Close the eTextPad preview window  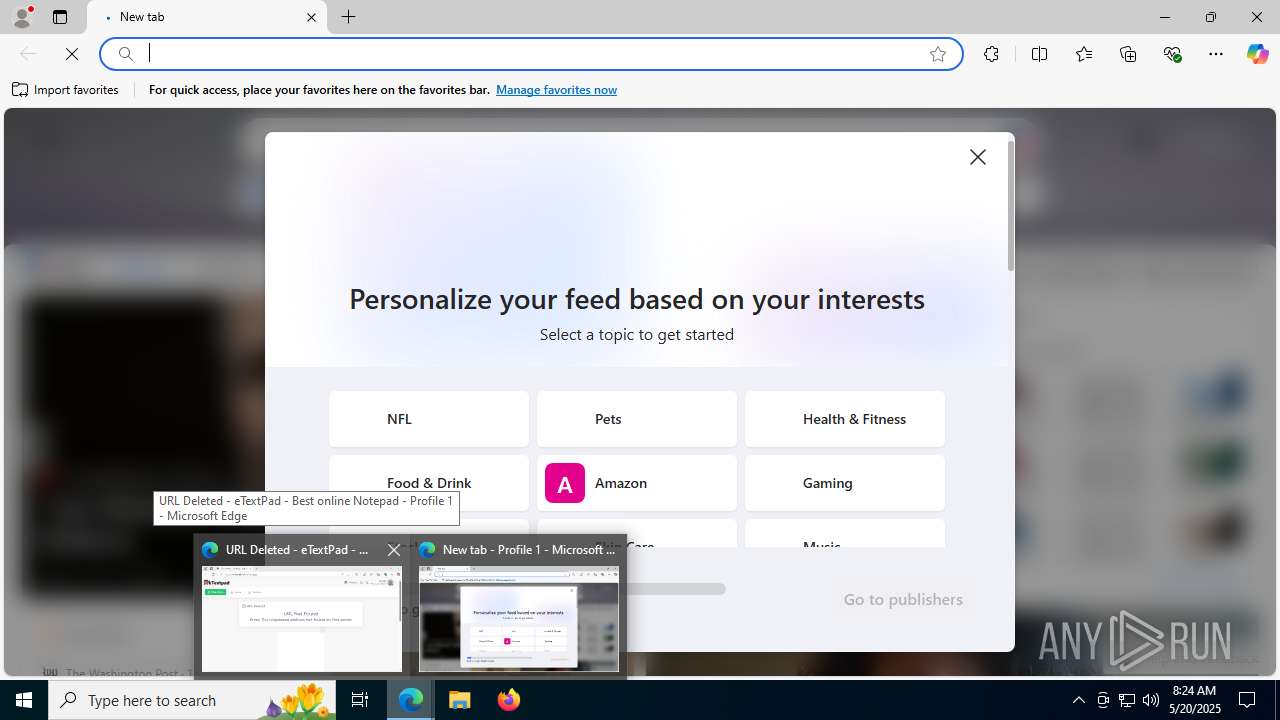click(394, 550)
